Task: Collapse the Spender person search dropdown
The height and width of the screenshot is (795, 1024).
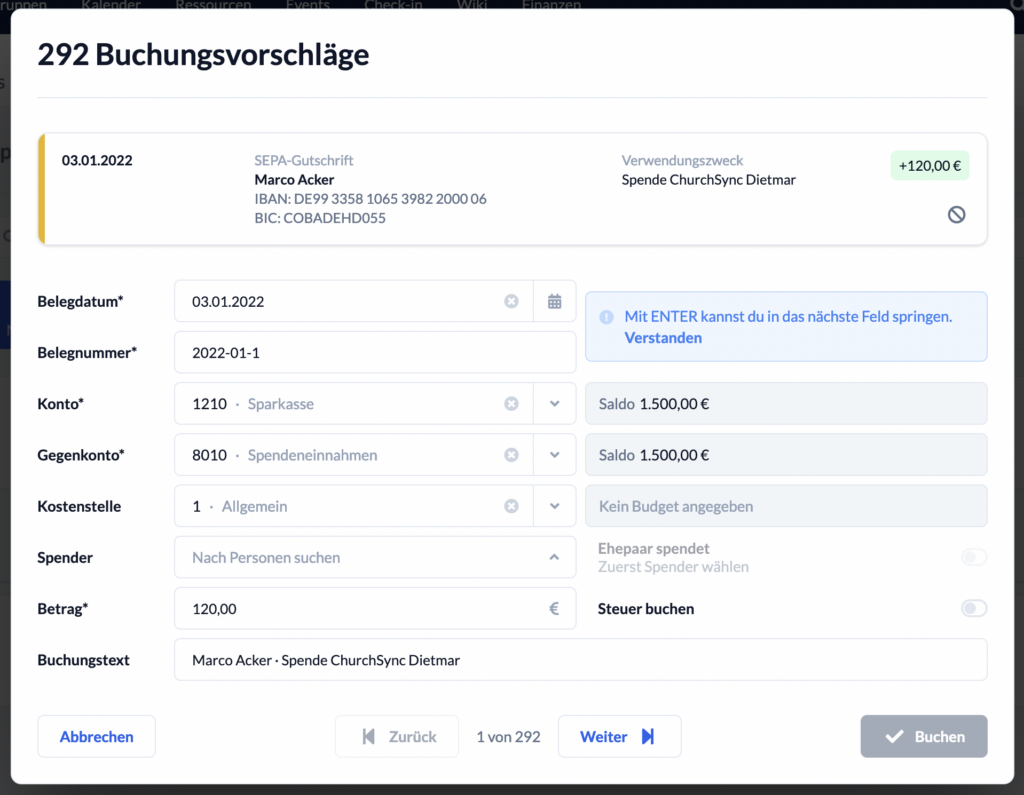Action: (554, 557)
